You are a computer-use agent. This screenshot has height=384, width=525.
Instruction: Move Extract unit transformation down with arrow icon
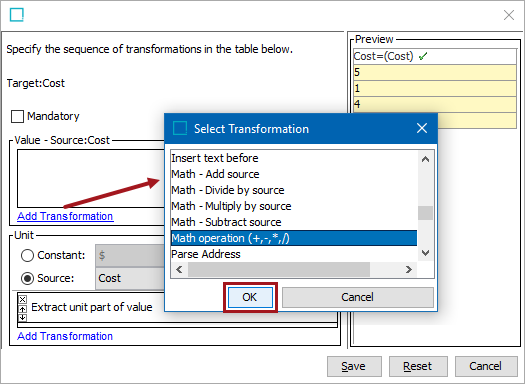click(22, 317)
